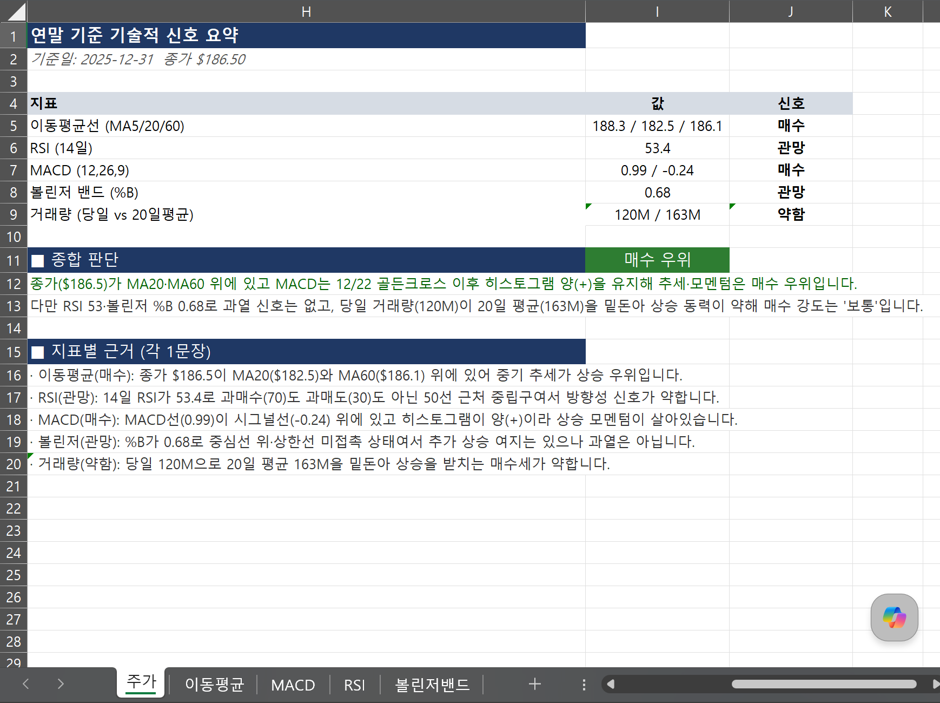The height and width of the screenshot is (703, 940).
Task: Click horizontal scrollbar right arrow
Action: [x=935, y=684]
